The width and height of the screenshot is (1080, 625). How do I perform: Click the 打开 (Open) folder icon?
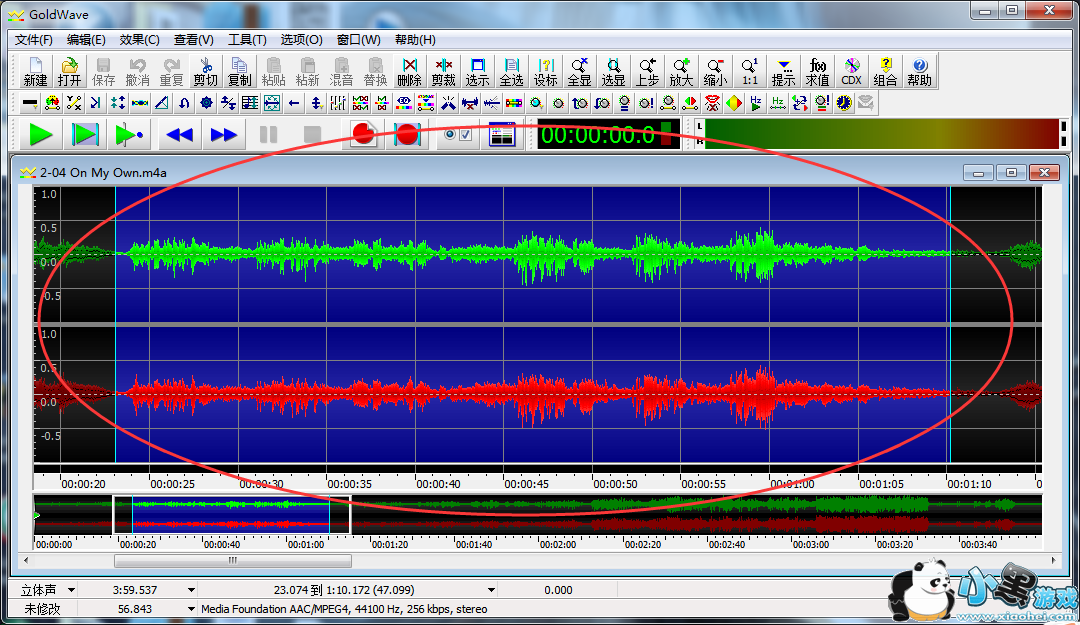coord(69,71)
